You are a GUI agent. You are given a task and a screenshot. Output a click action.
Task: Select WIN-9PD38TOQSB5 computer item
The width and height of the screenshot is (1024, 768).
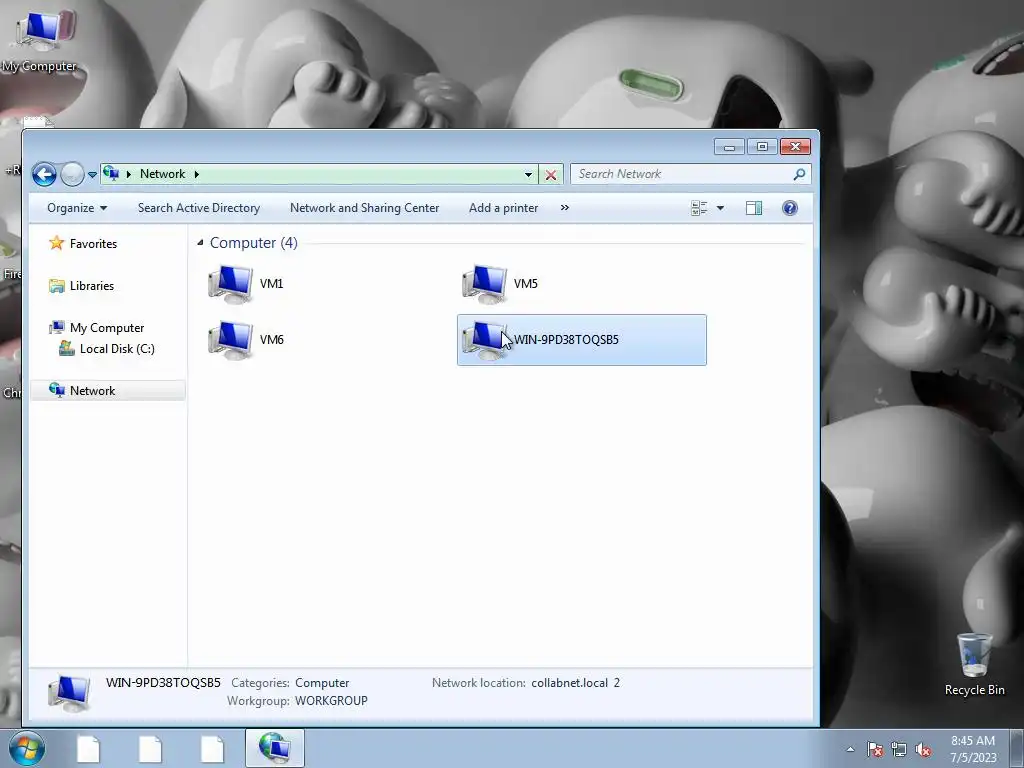581,340
